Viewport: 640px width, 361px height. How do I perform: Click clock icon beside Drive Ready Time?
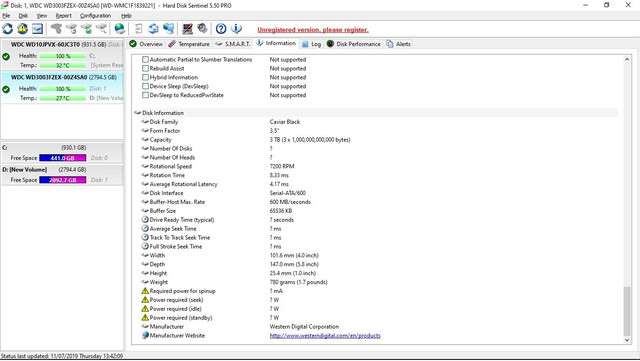(145, 220)
